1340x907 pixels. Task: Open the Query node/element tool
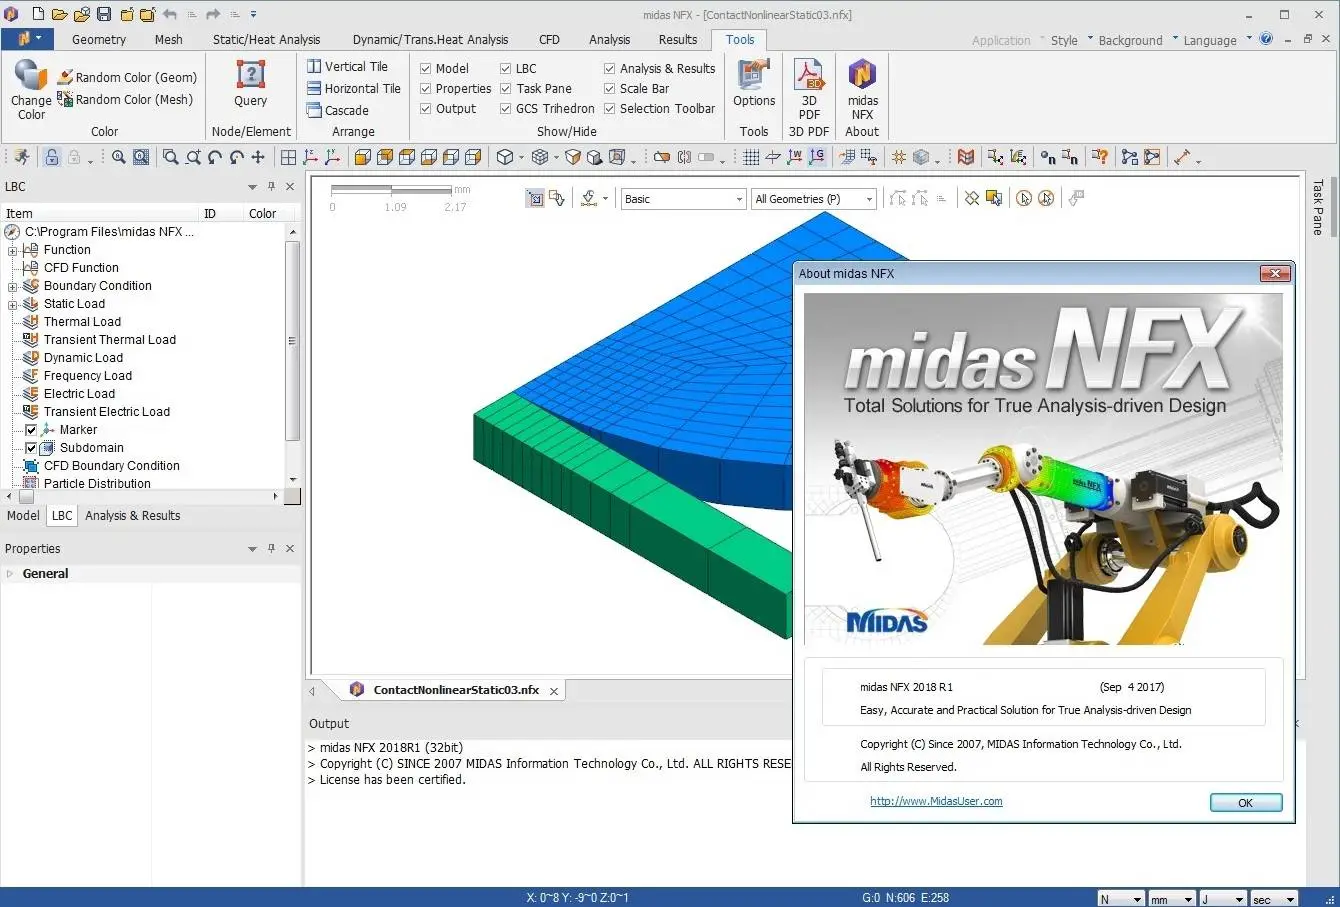point(250,76)
